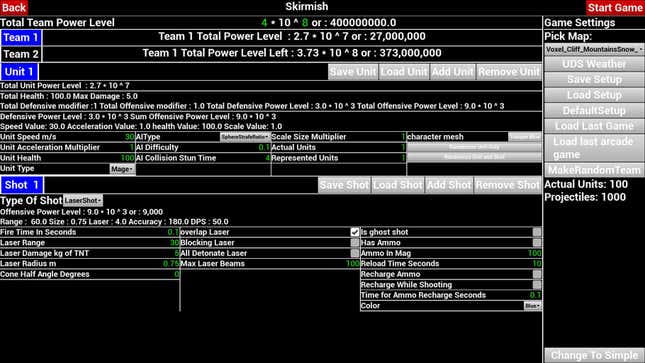The width and height of the screenshot is (645, 363).
Task: Tick the Has Ammo checkbox
Action: [537, 243]
